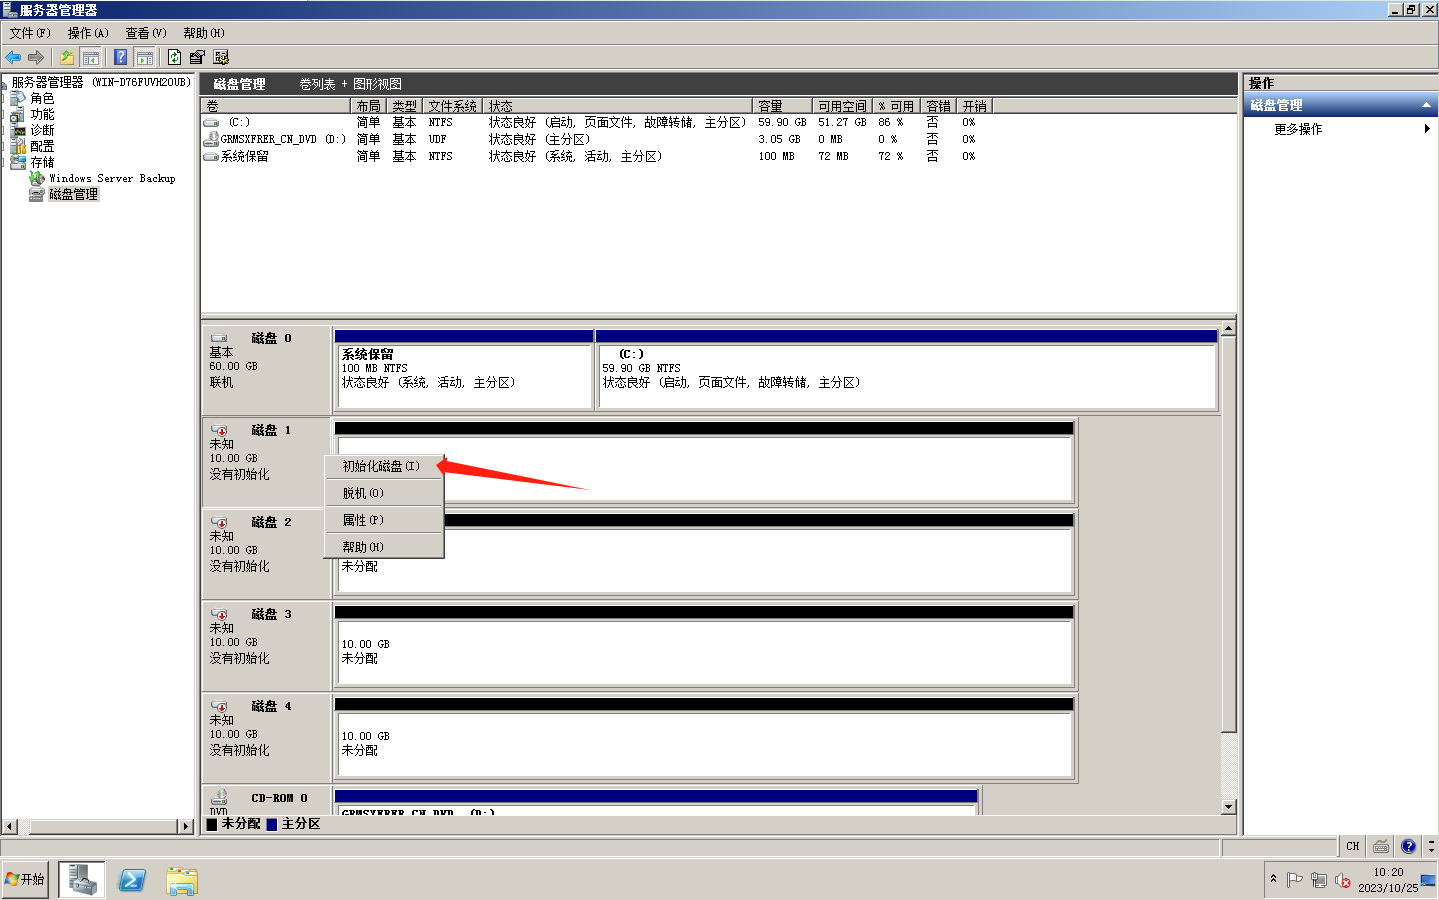This screenshot has width=1439, height=900.
Task: Toggle the show/hide action pane icon
Action: click(x=144, y=57)
